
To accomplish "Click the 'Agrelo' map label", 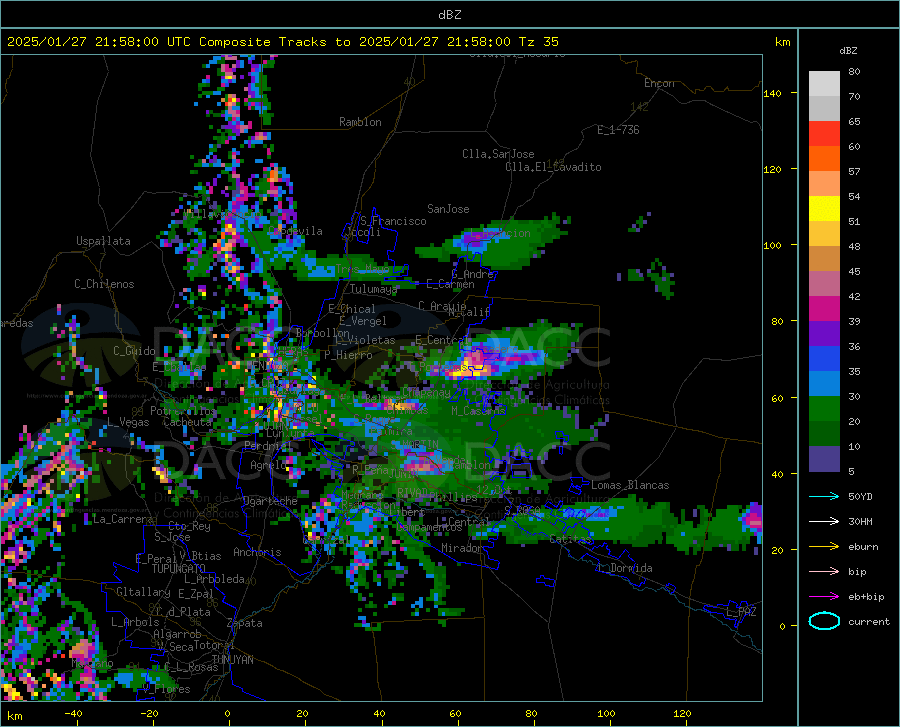I will coord(268,465).
